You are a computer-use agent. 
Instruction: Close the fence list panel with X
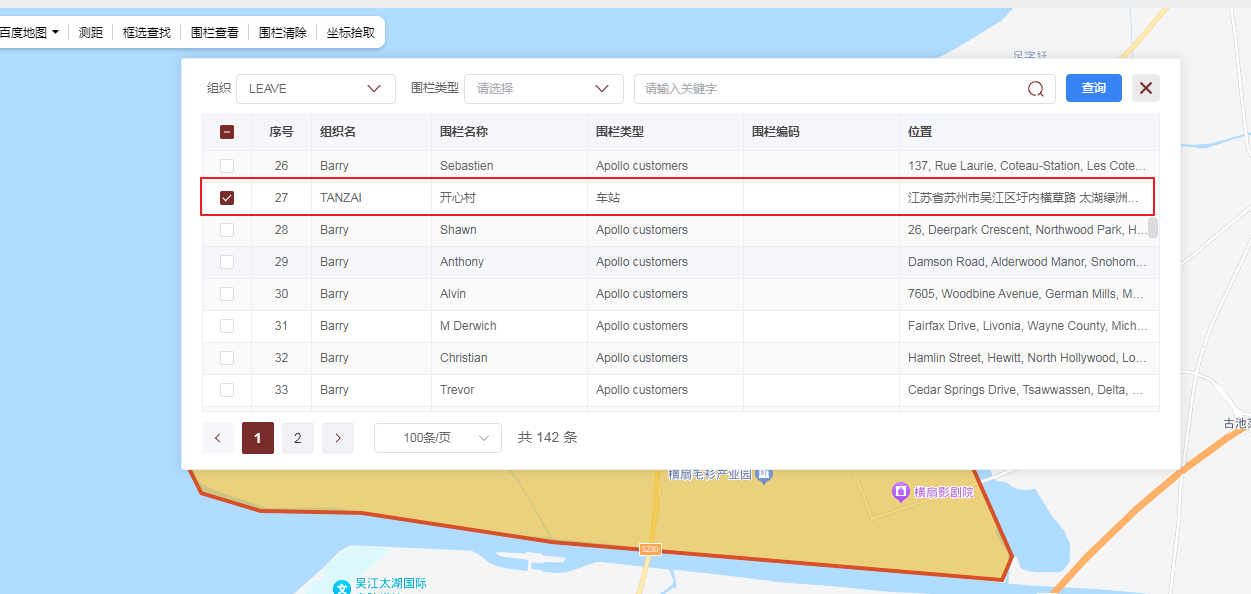(x=1145, y=88)
